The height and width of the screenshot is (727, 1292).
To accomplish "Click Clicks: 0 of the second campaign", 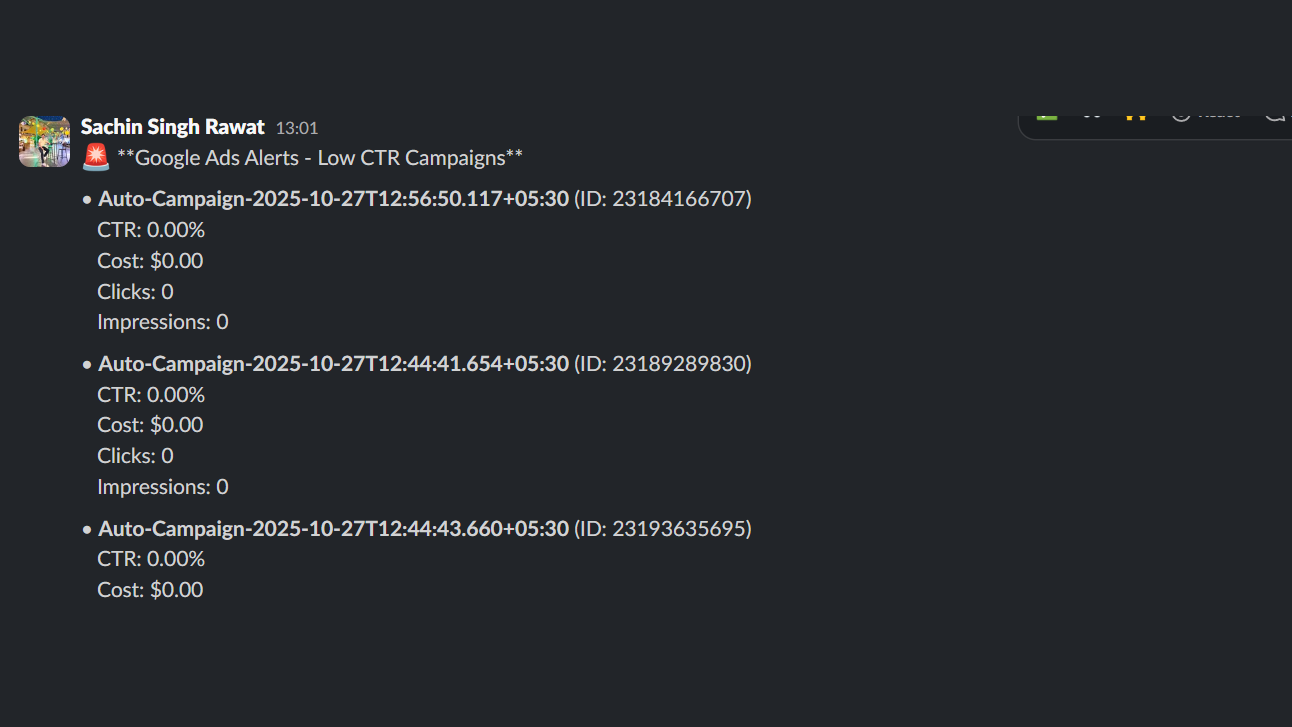I will (134, 455).
